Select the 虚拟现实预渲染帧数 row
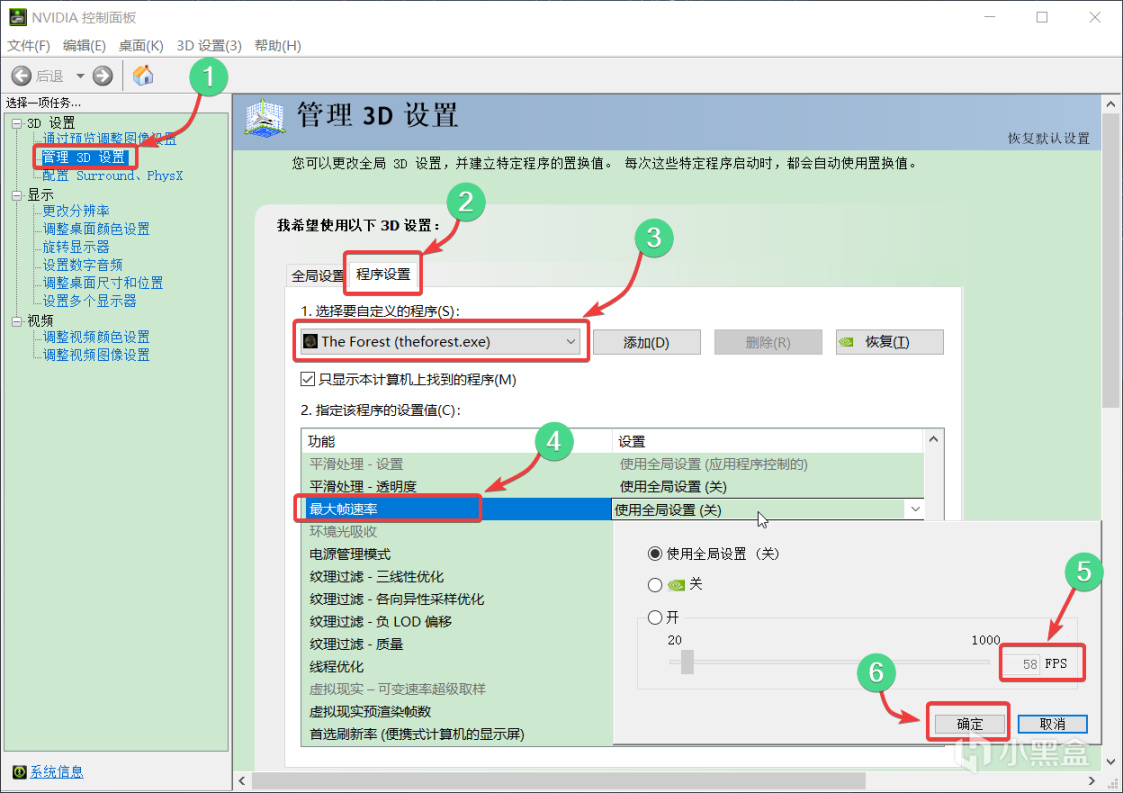The image size is (1123, 793). pyautogui.click(x=456, y=711)
